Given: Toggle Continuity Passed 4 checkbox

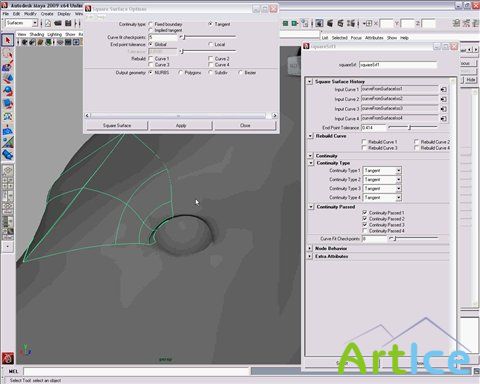Looking at the screenshot, I should click(x=365, y=231).
